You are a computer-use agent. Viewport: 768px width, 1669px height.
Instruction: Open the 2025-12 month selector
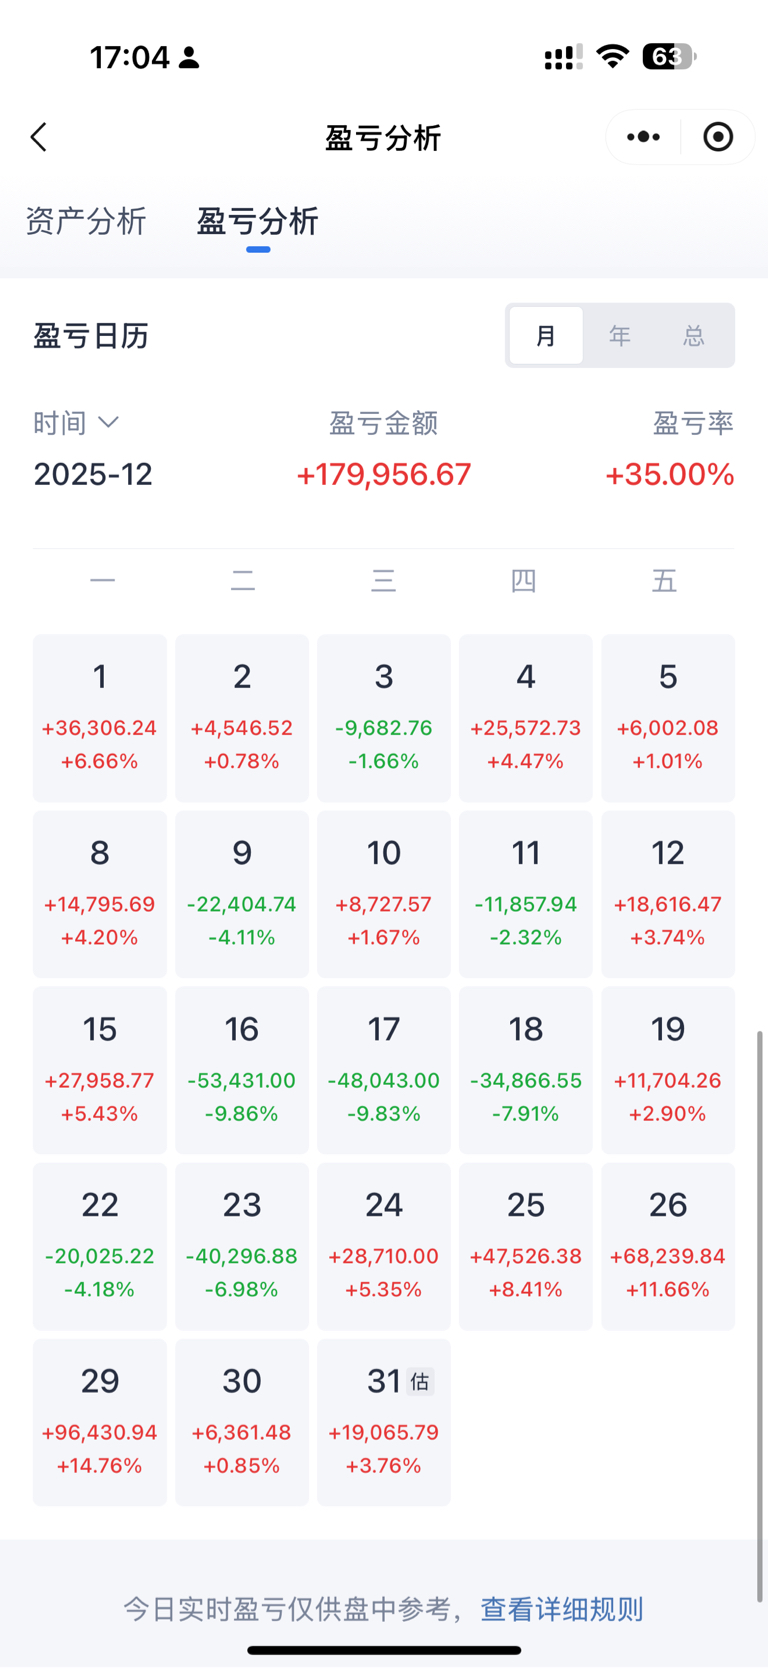pos(93,474)
